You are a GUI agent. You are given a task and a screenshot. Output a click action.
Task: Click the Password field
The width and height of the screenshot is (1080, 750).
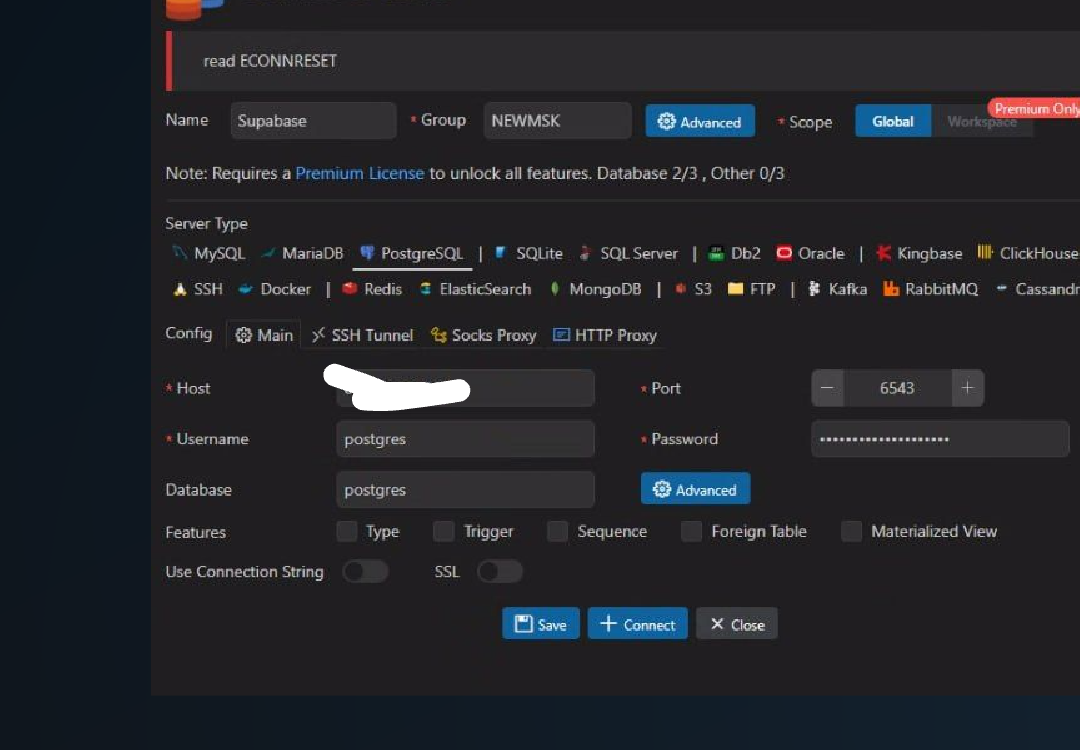[x=940, y=439]
